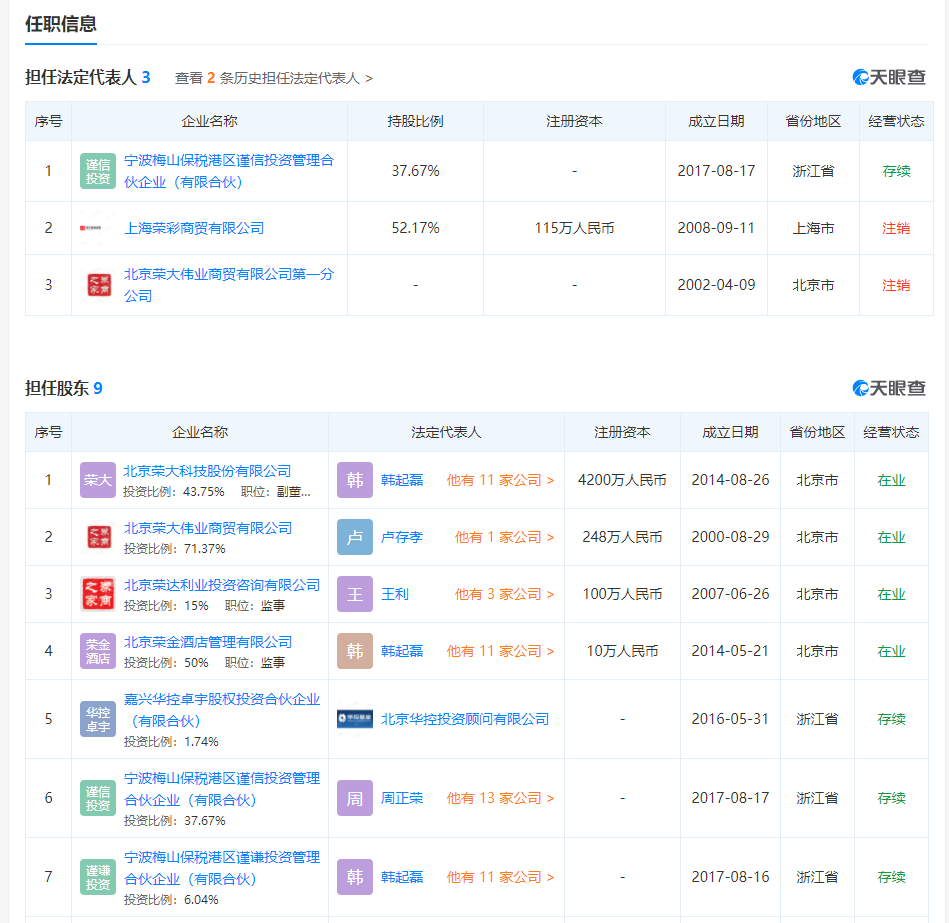Click the 谨信投资 company logo icon
Image resolution: width=949 pixels, height=923 pixels.
[x=97, y=170]
